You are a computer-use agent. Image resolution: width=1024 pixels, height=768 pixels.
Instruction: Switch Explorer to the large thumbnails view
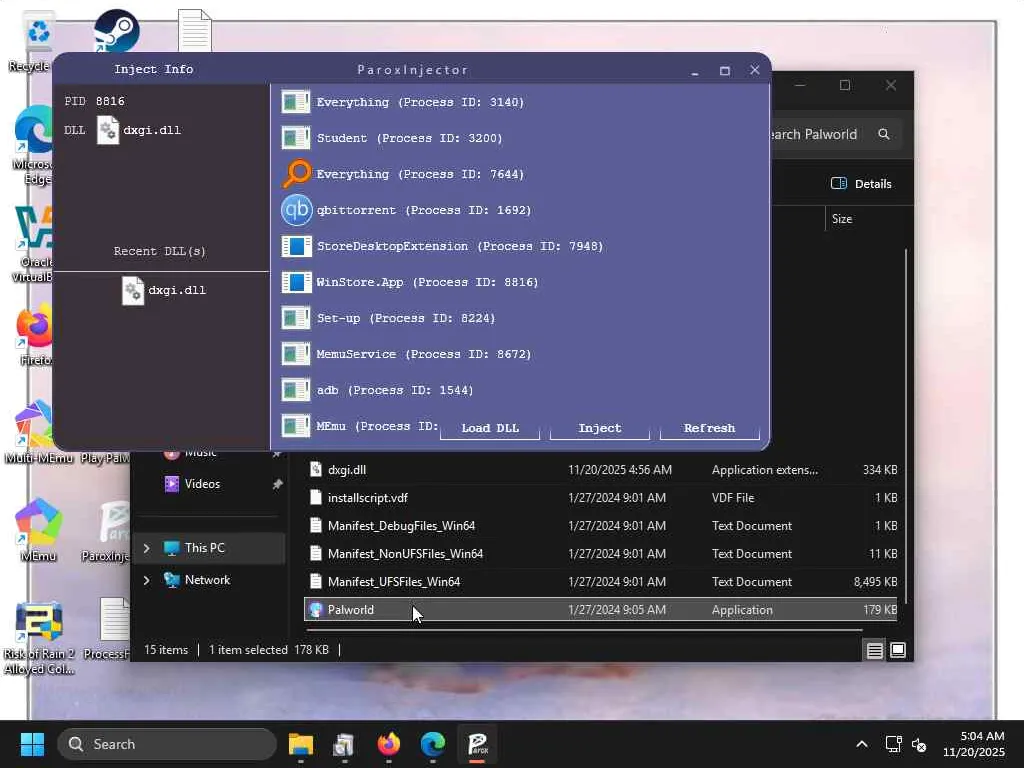point(898,650)
